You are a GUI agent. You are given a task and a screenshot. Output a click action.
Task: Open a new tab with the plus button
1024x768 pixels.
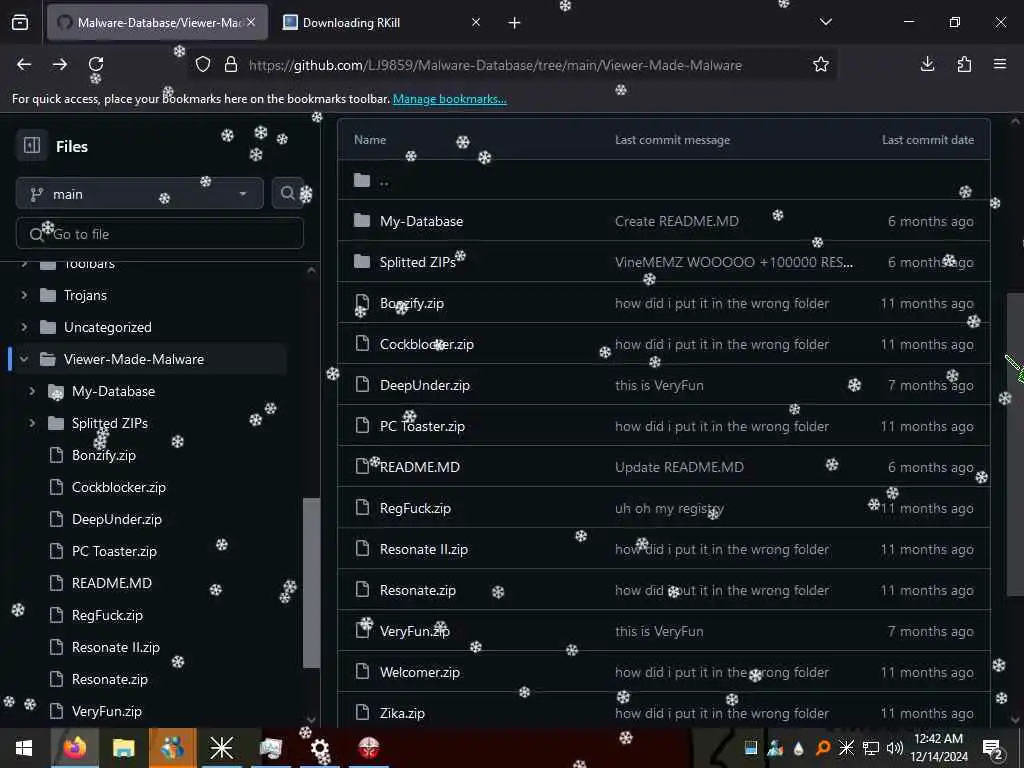[514, 23]
